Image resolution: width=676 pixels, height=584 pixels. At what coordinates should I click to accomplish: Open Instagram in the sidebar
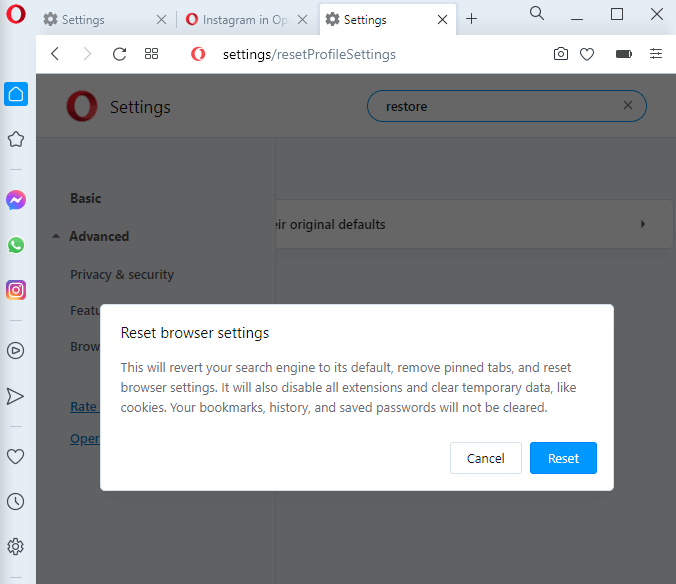16,290
